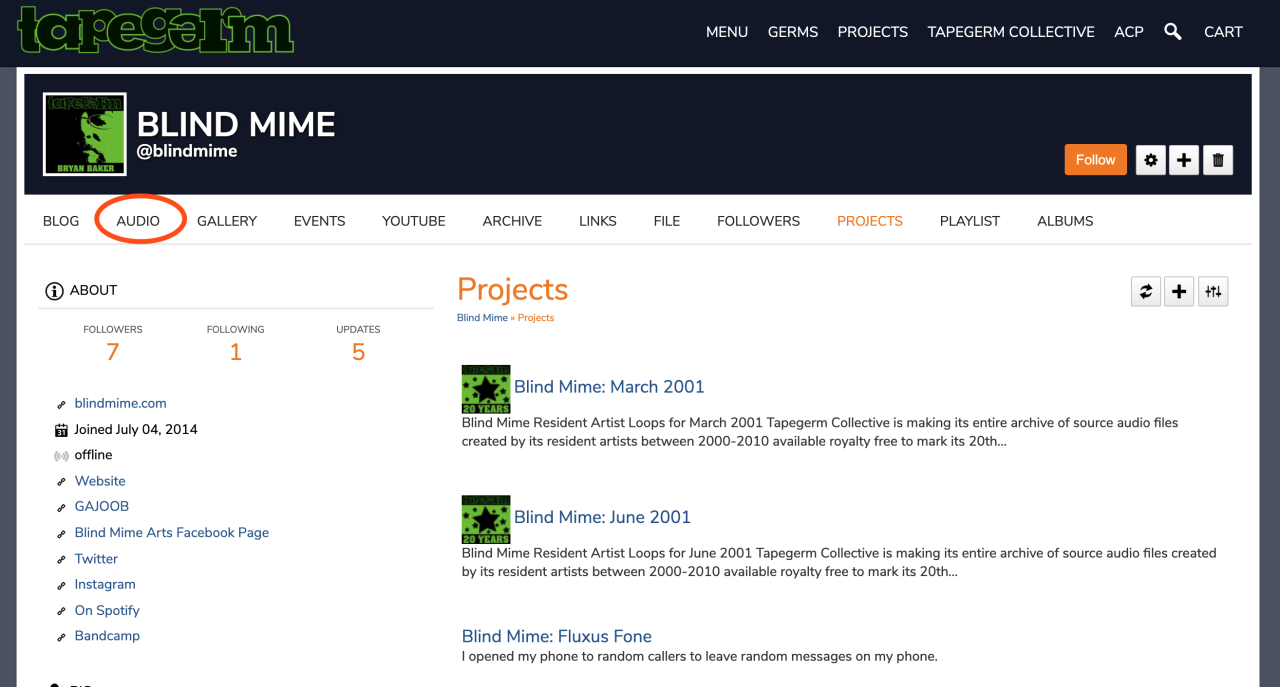
Task: Open the Bandcamp sidebar link
Action: coord(107,636)
